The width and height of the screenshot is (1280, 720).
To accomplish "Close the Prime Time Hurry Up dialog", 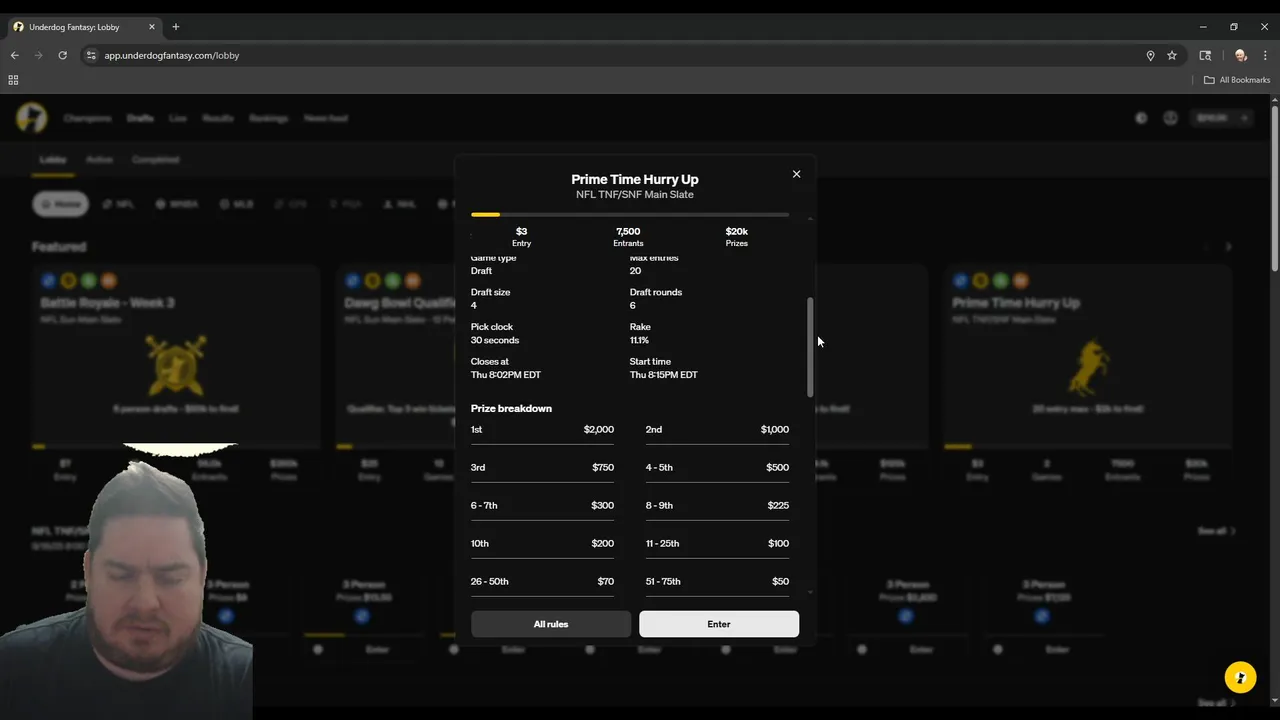I will [796, 174].
